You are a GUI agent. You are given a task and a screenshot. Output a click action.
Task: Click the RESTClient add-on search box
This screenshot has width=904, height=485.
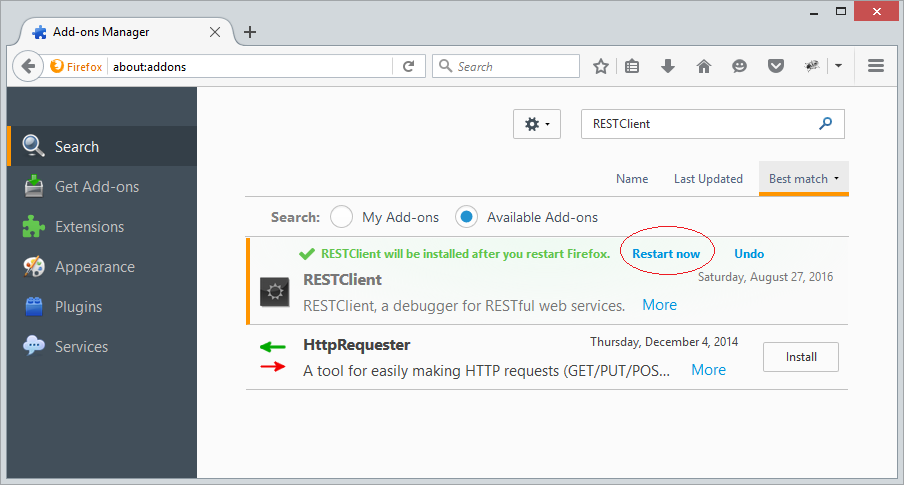[x=713, y=124]
